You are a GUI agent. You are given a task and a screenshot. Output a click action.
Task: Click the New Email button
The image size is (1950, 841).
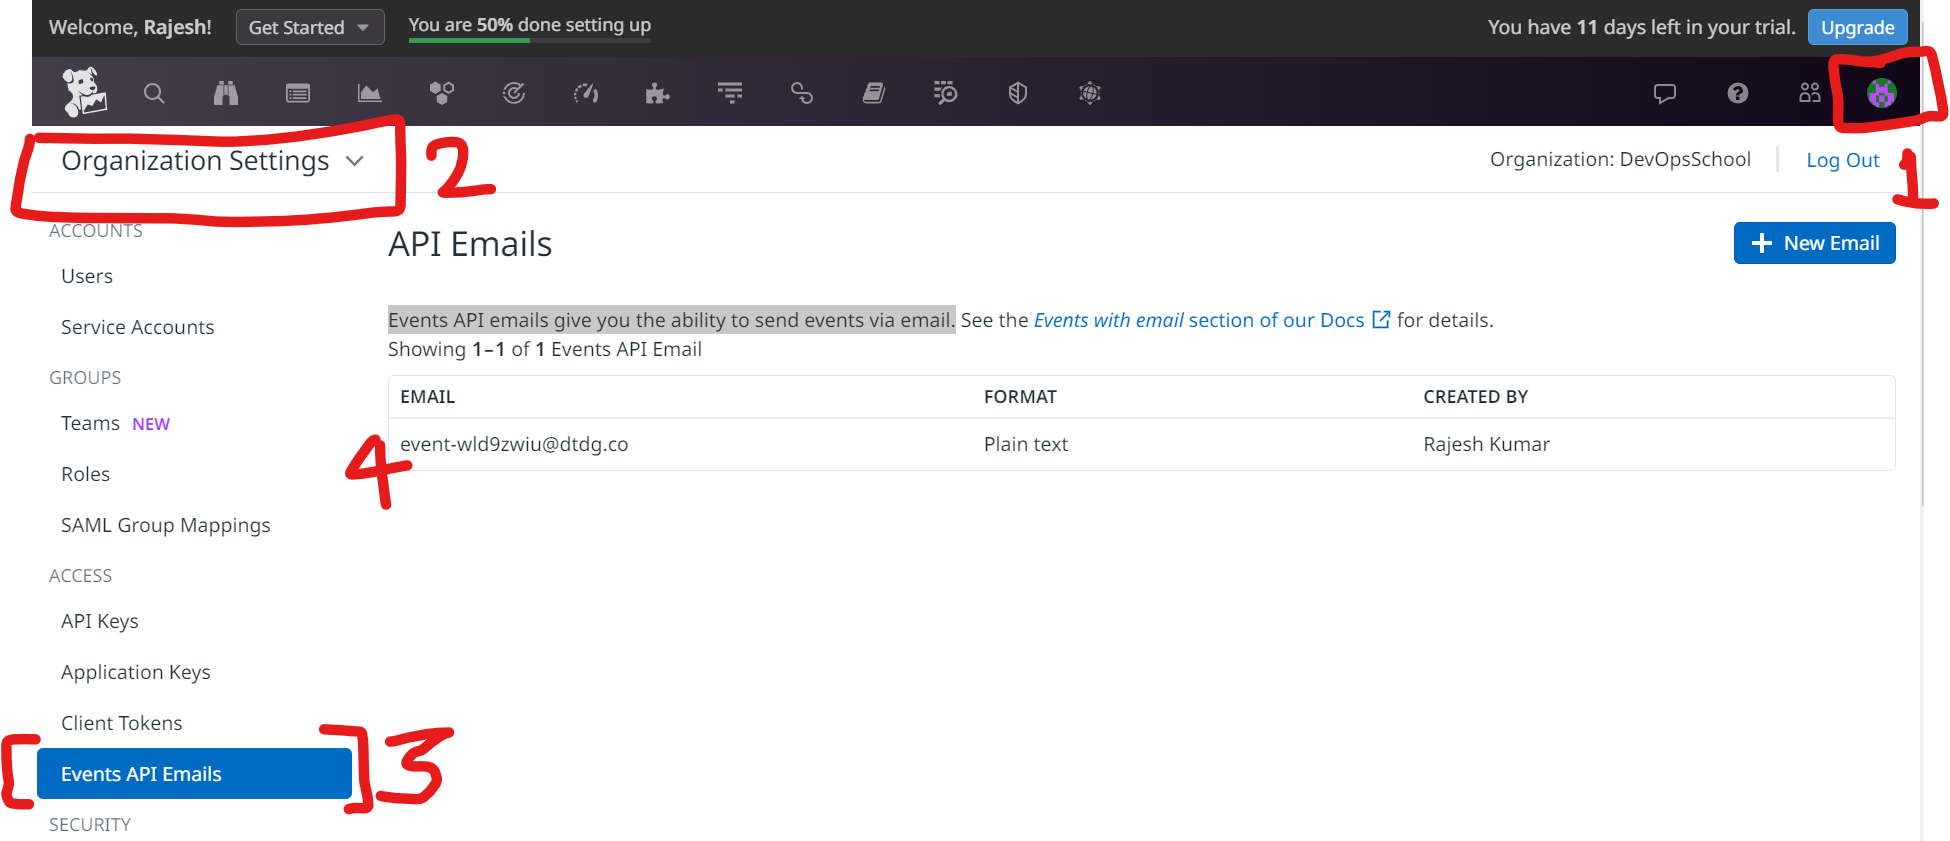pos(1814,243)
